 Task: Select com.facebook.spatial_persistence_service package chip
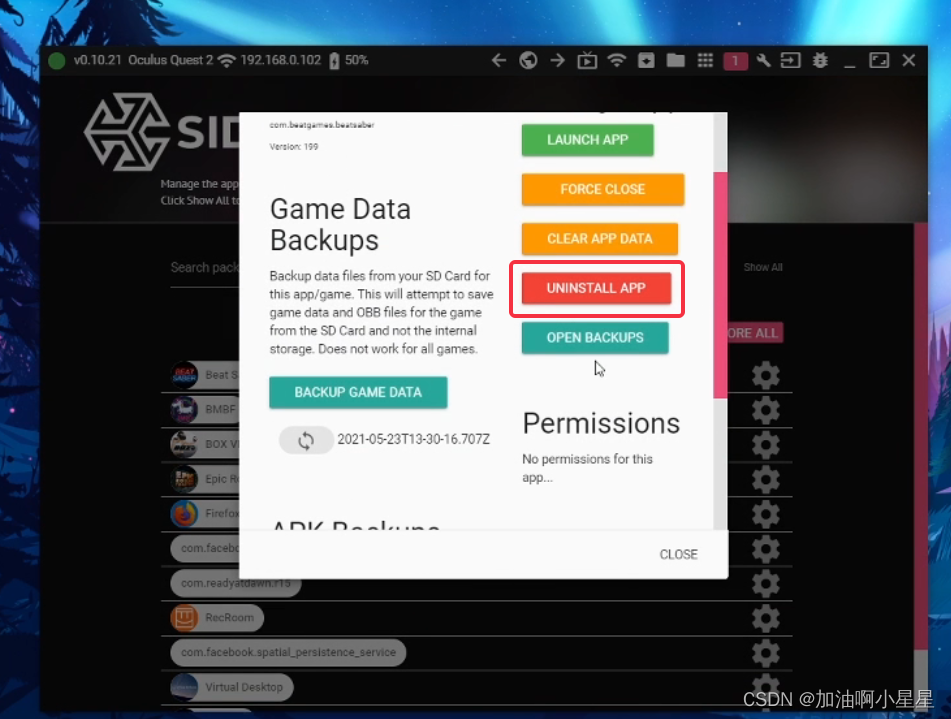point(288,652)
